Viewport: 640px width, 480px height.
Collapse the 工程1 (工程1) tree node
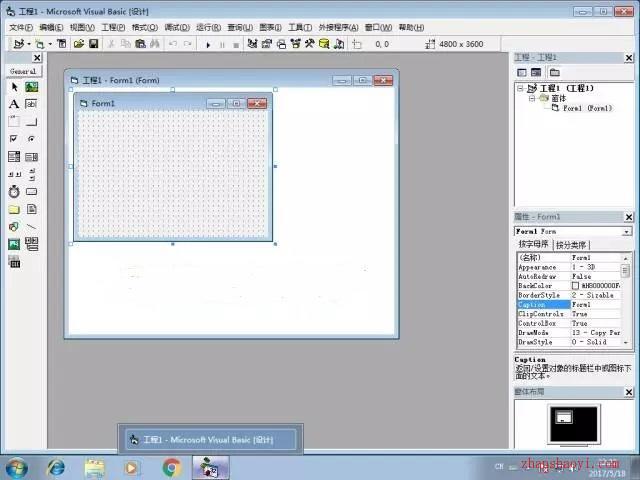pos(520,88)
